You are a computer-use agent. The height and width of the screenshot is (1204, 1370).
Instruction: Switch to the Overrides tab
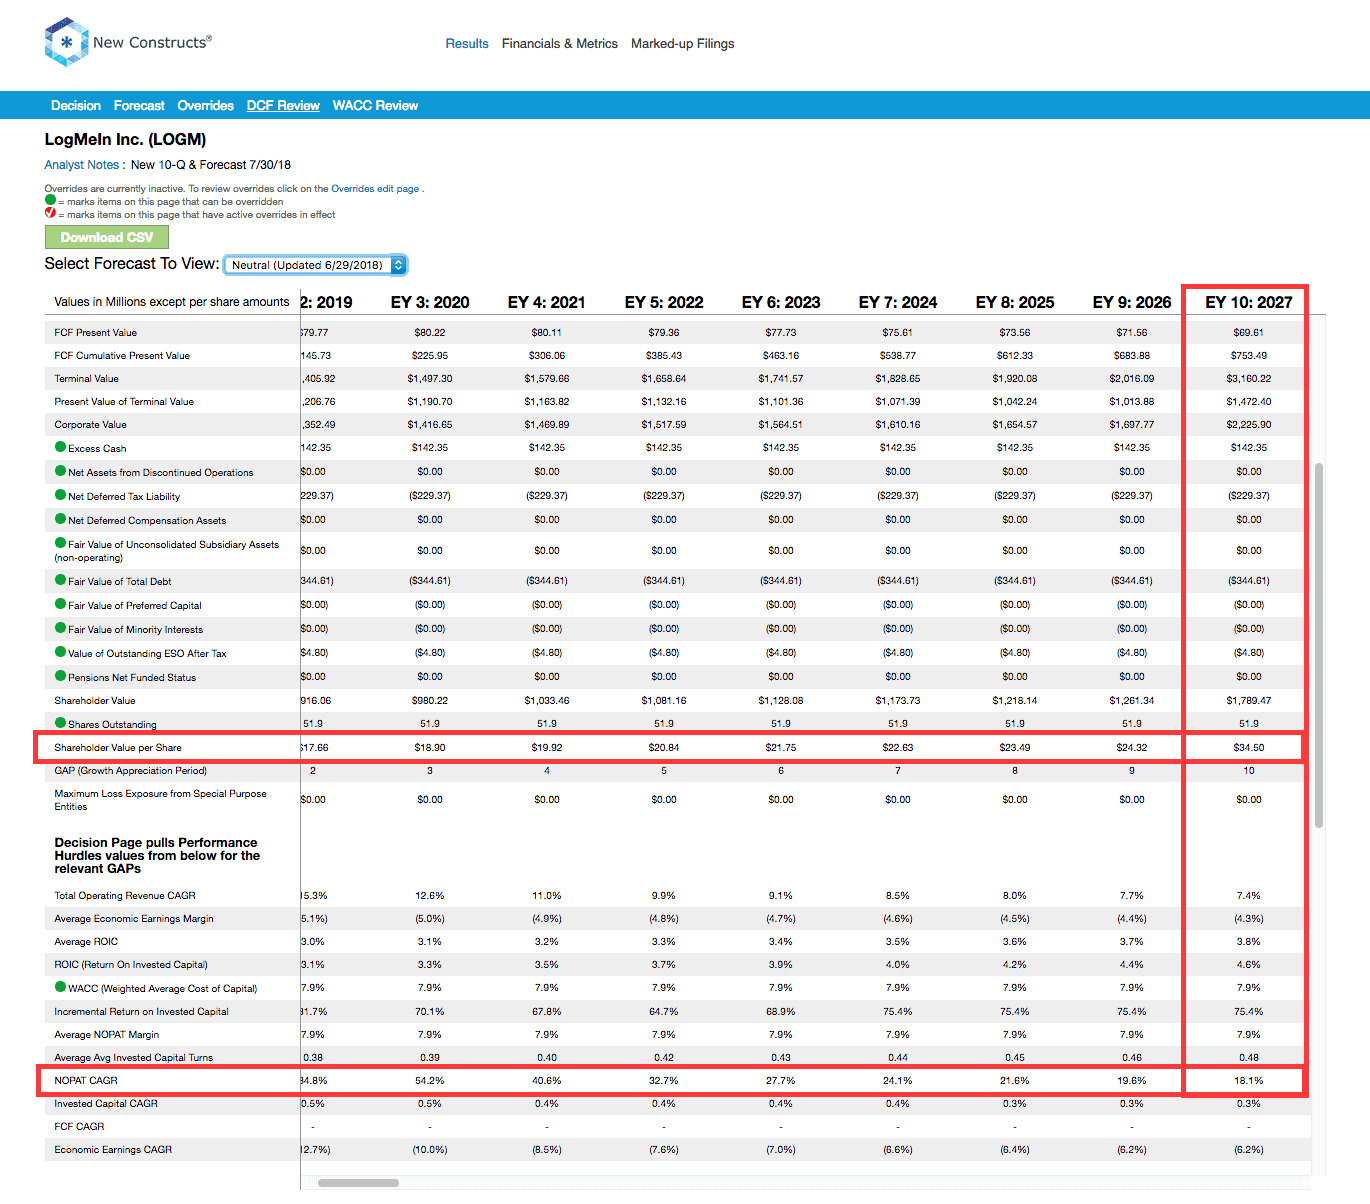tap(205, 105)
